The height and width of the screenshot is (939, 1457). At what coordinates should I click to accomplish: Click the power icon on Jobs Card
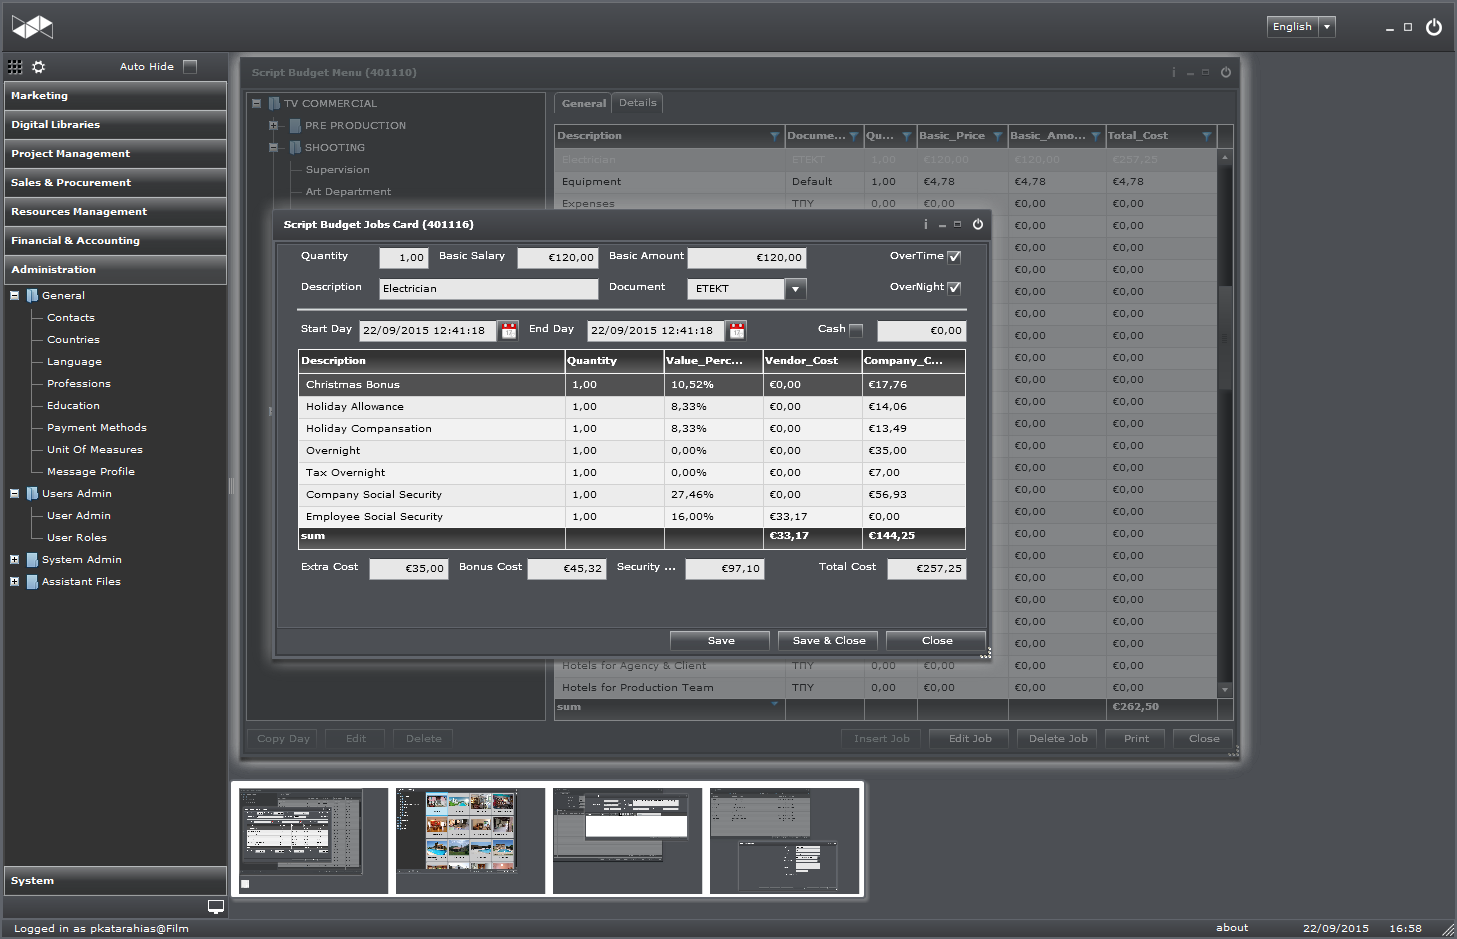[x=978, y=225]
